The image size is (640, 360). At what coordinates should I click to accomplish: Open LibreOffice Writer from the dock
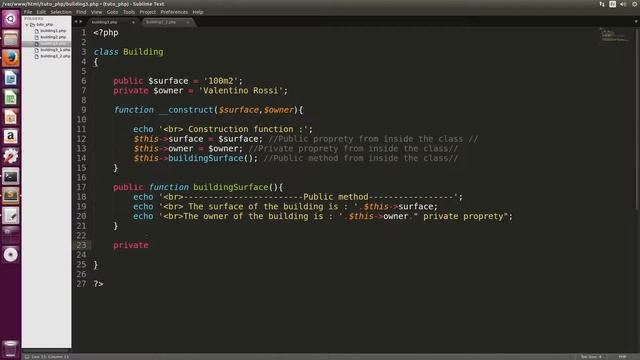tap(11, 78)
